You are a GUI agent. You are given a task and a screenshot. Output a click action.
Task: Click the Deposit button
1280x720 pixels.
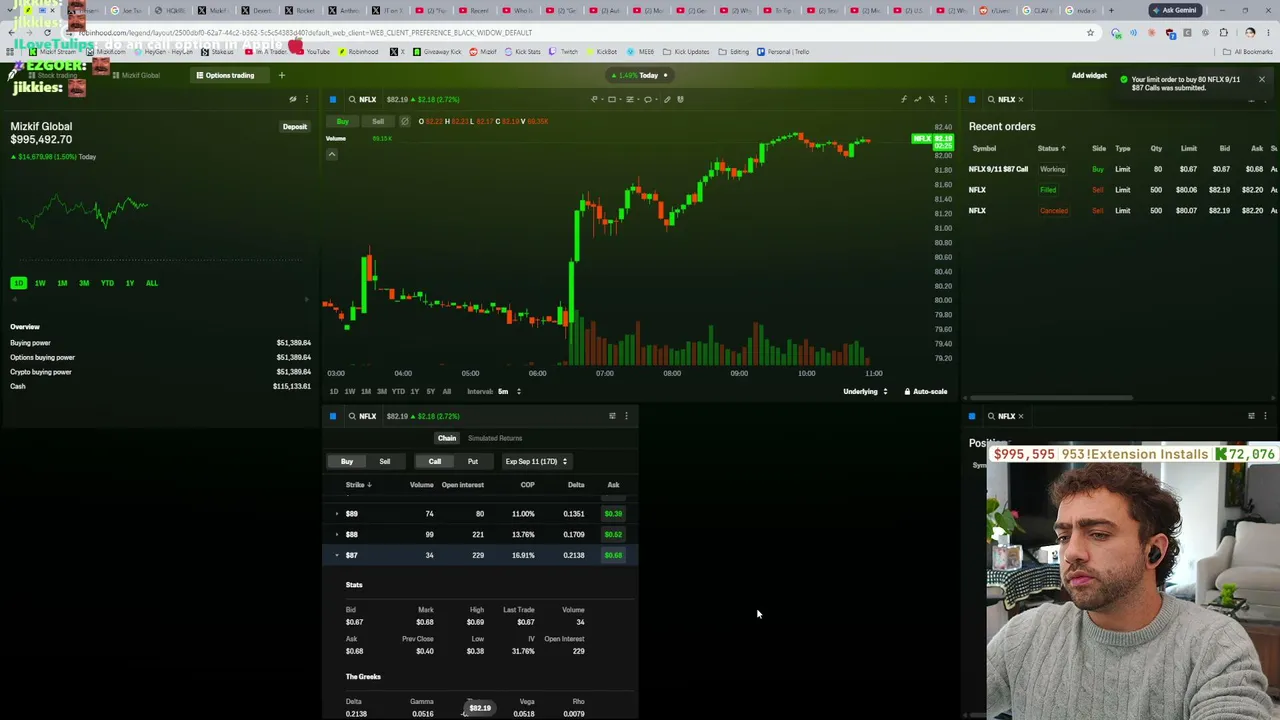click(294, 127)
